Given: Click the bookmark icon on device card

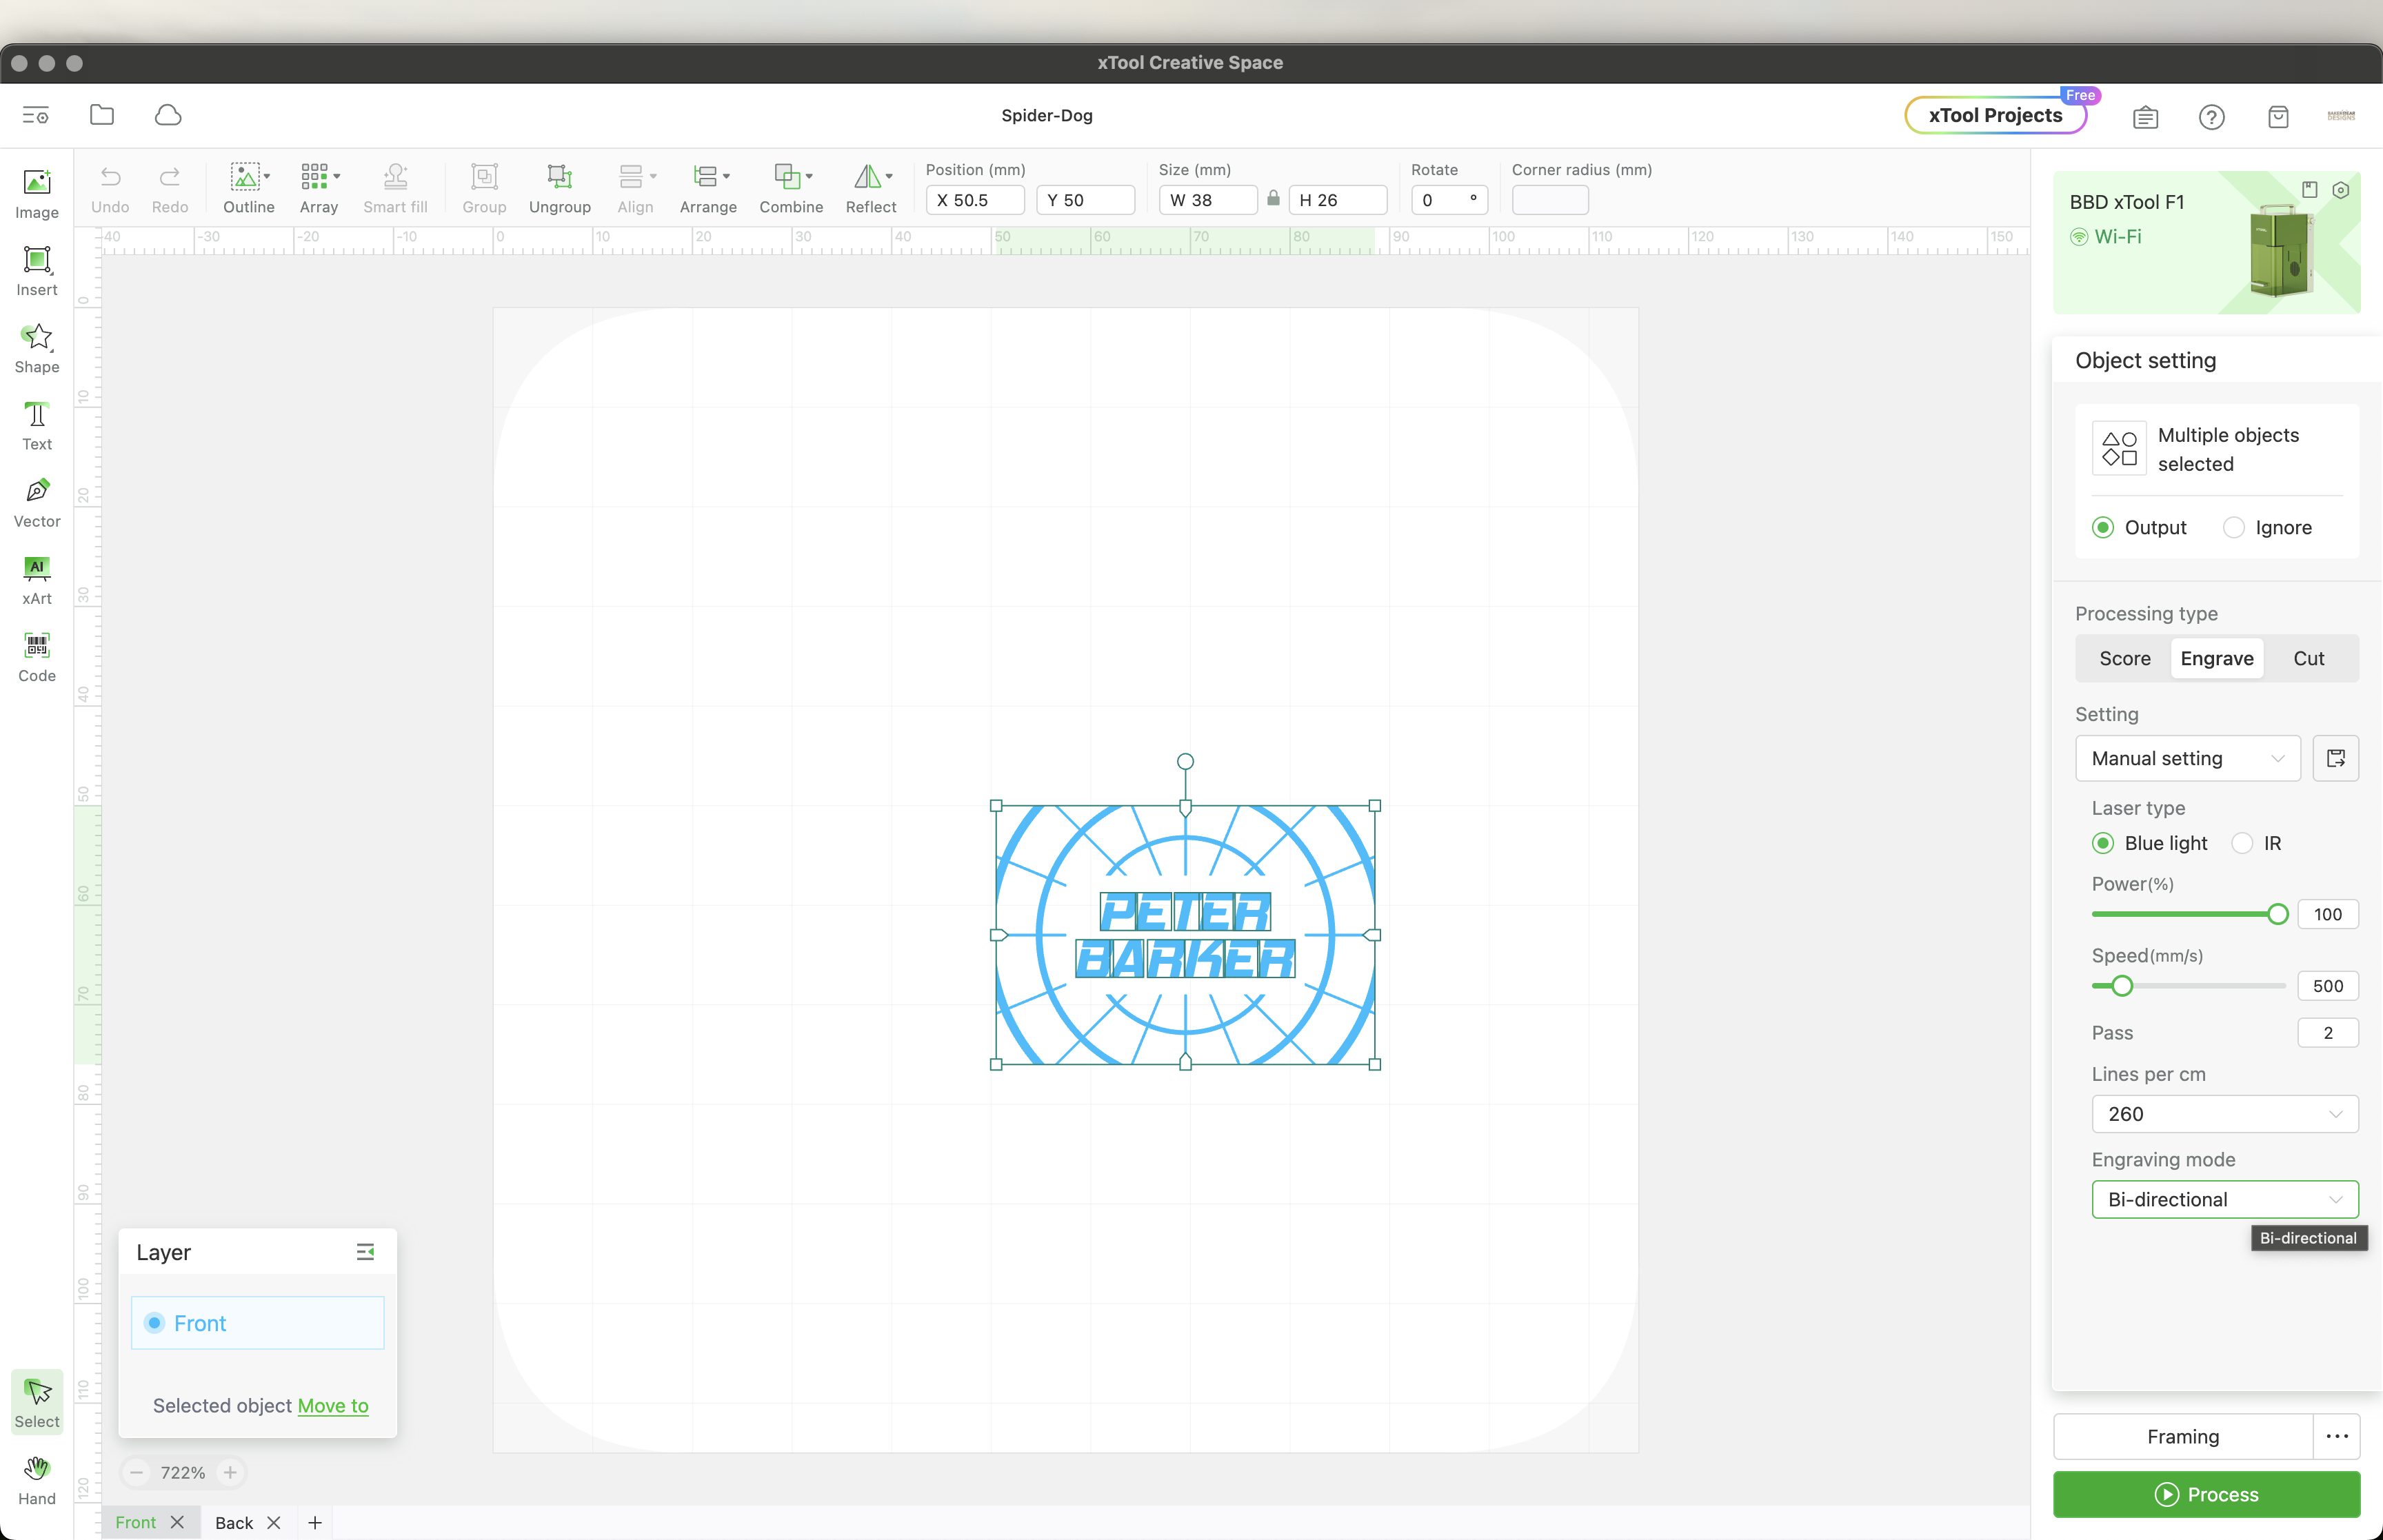Looking at the screenshot, I should click(2310, 190).
